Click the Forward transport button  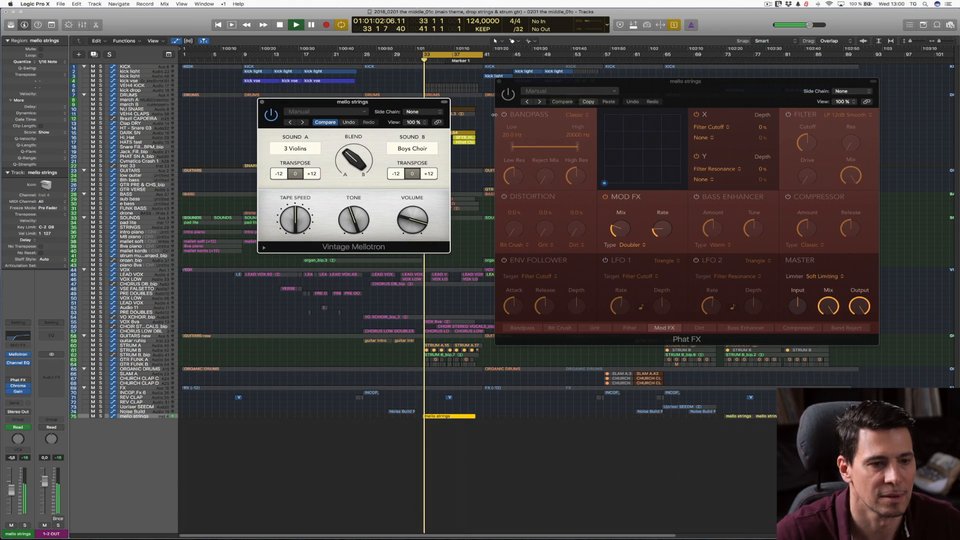pyautogui.click(x=263, y=25)
